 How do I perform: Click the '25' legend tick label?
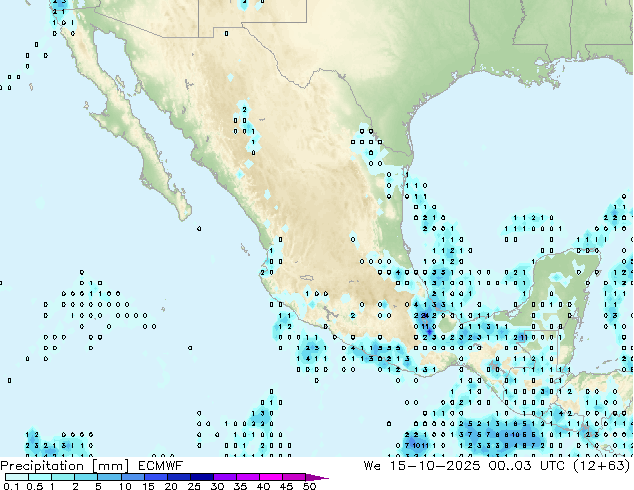(194, 486)
